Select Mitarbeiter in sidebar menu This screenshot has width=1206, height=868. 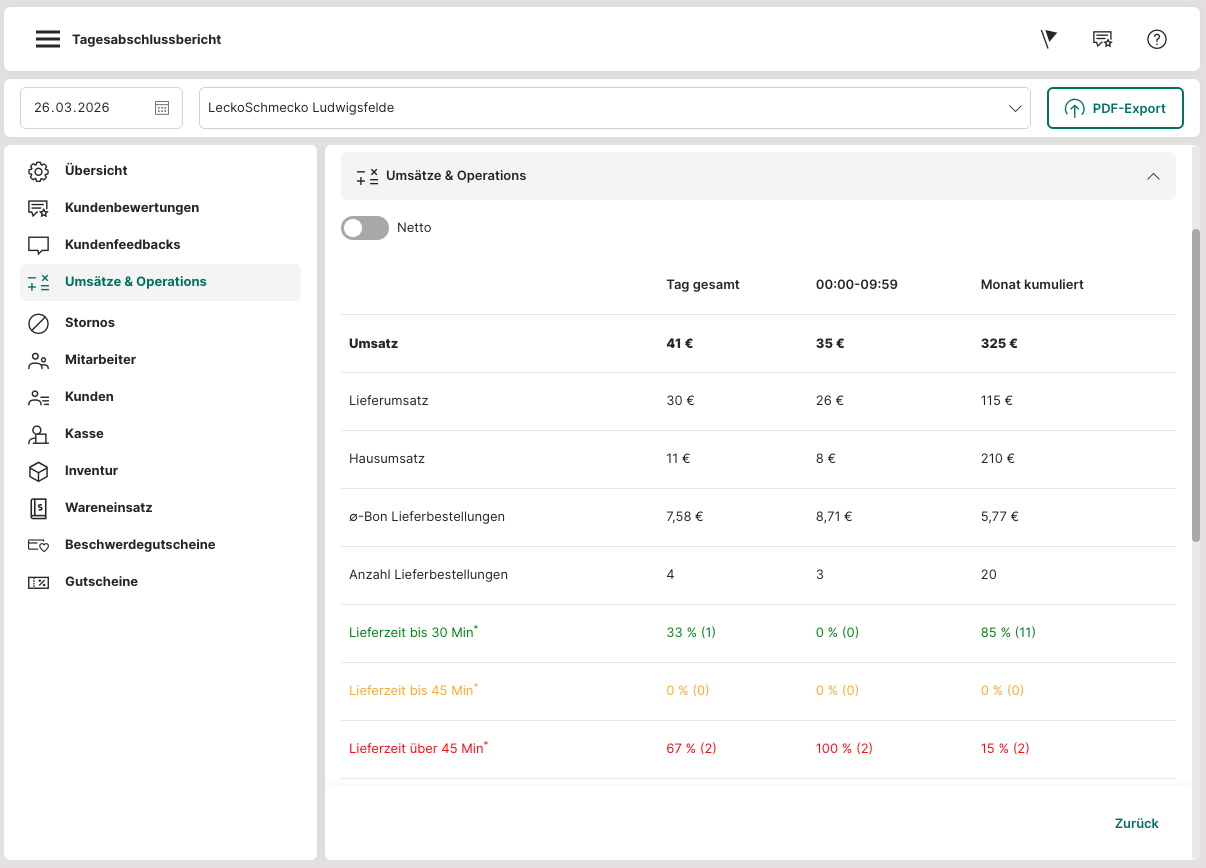tap(100, 360)
